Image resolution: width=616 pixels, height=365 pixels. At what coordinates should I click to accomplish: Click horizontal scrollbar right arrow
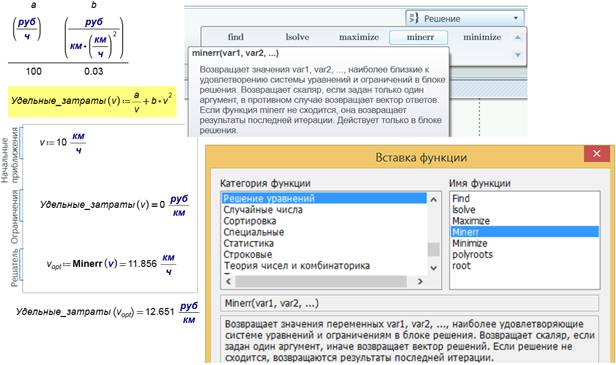coord(420,281)
